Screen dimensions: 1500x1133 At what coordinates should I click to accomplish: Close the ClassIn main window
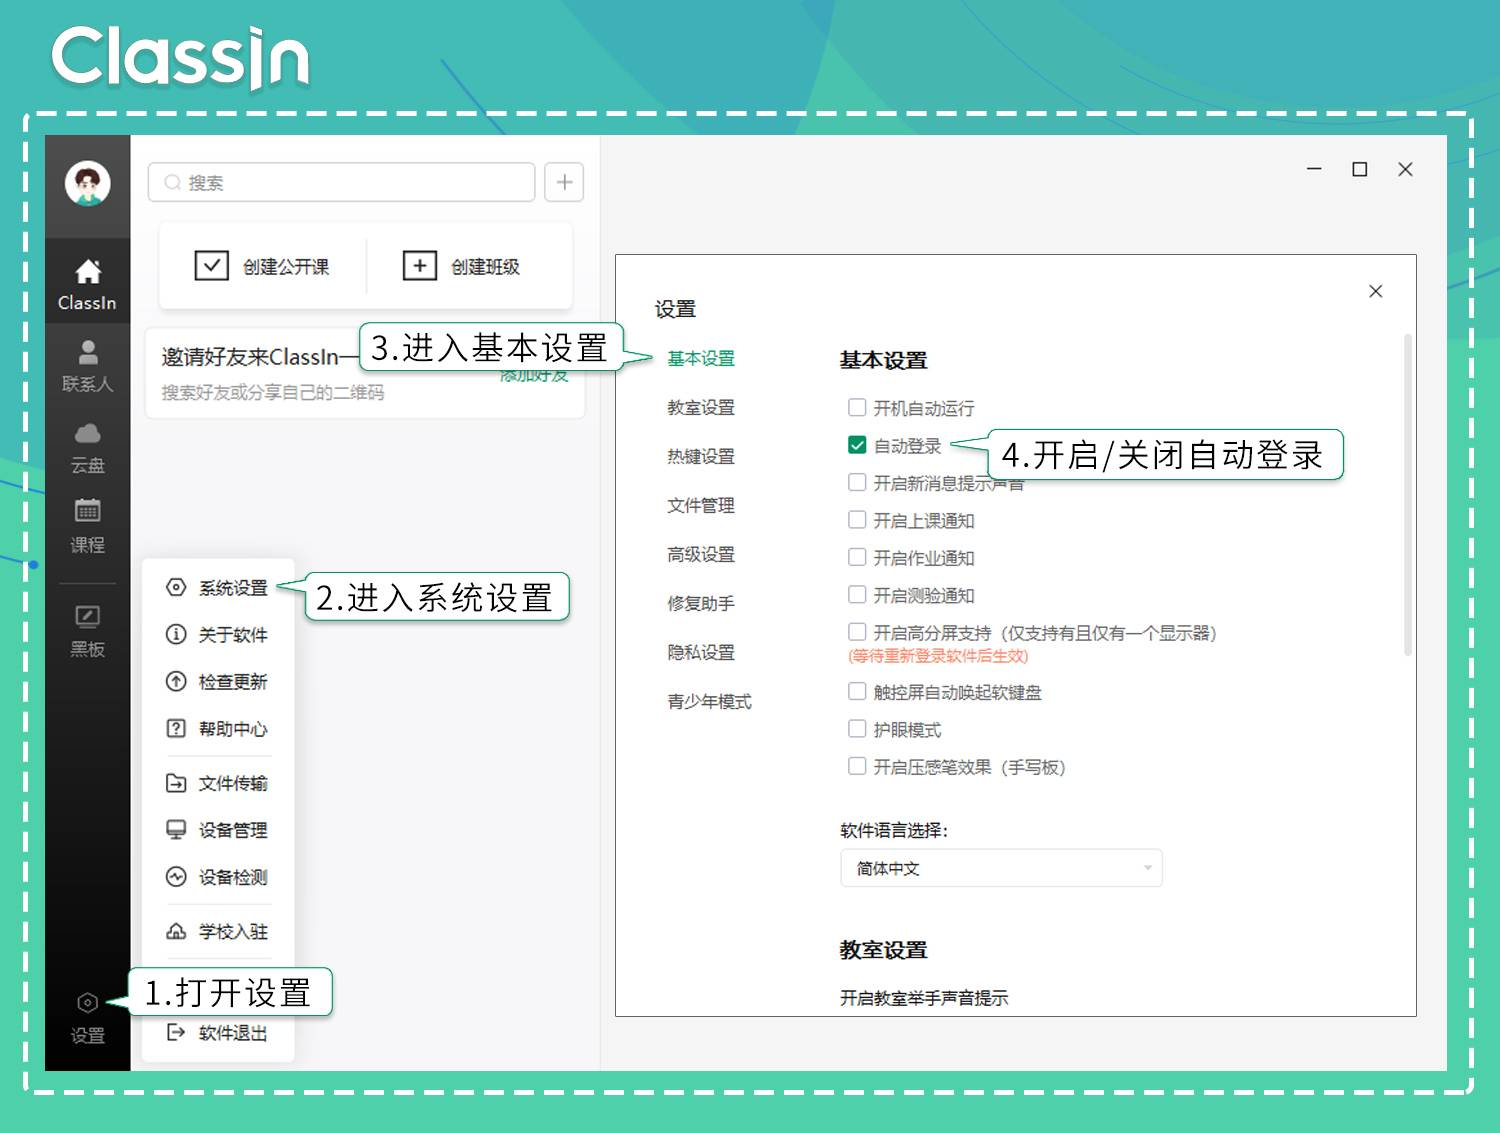[1405, 169]
